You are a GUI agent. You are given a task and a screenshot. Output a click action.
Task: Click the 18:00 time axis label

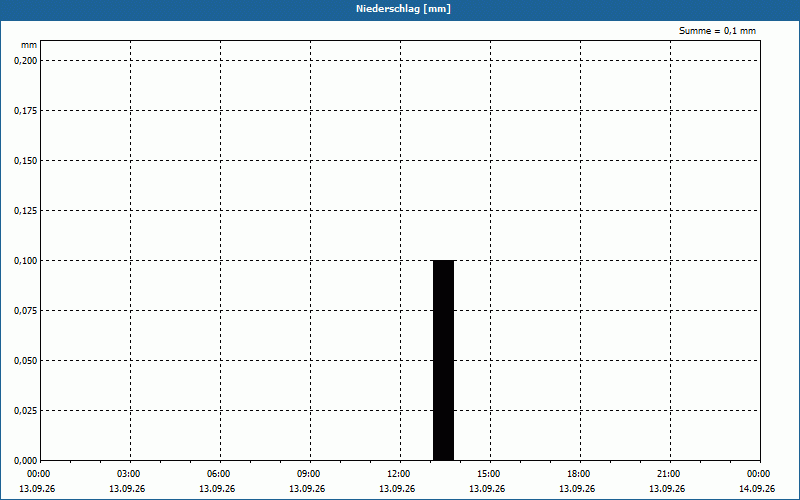pos(578,474)
